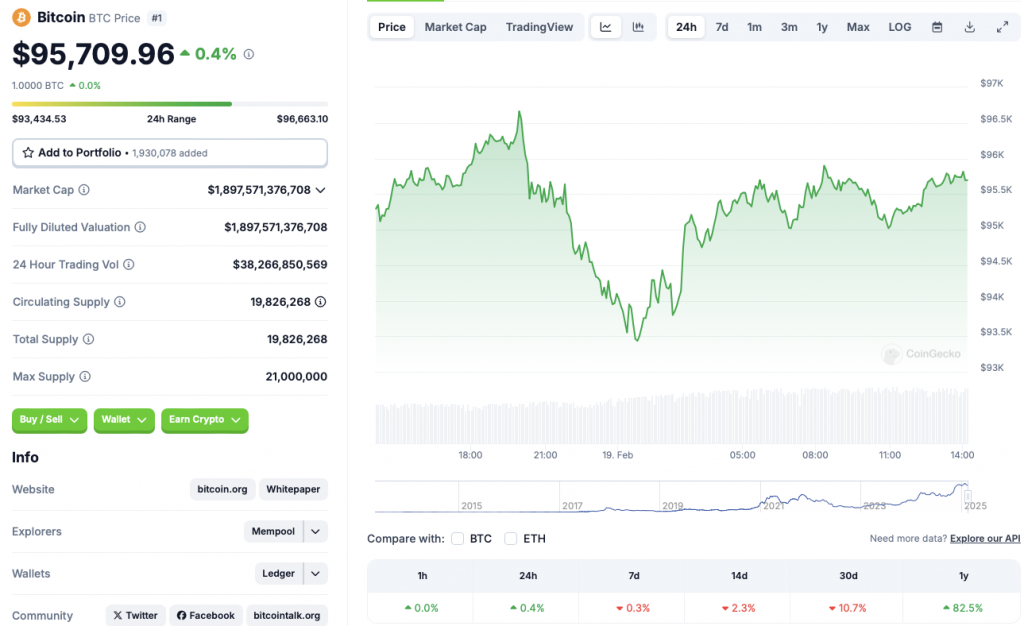Click the 7d 0.3% performance cell
This screenshot has height=626, width=1024.
[x=633, y=608]
